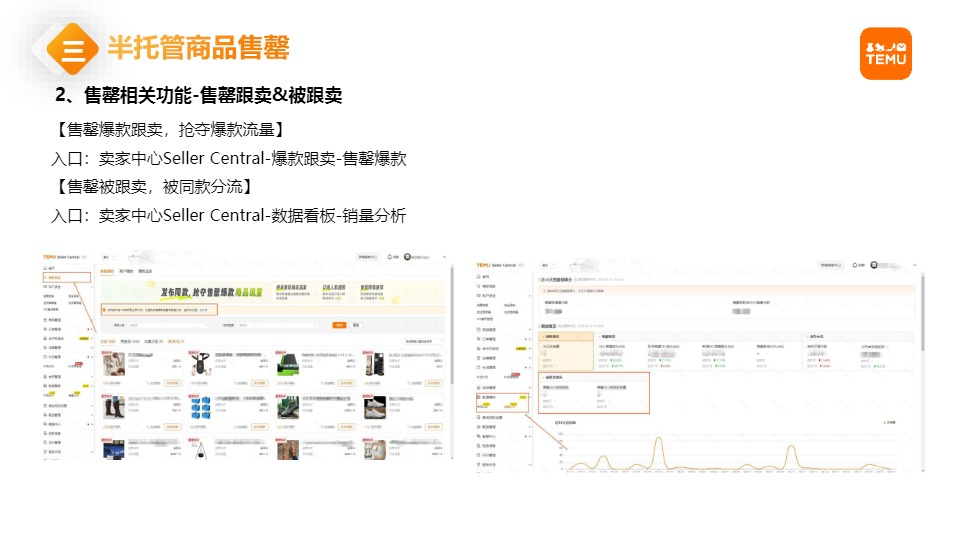Click the reset button beside the orange search button
The width and height of the screenshot is (960, 540).
pos(355,325)
